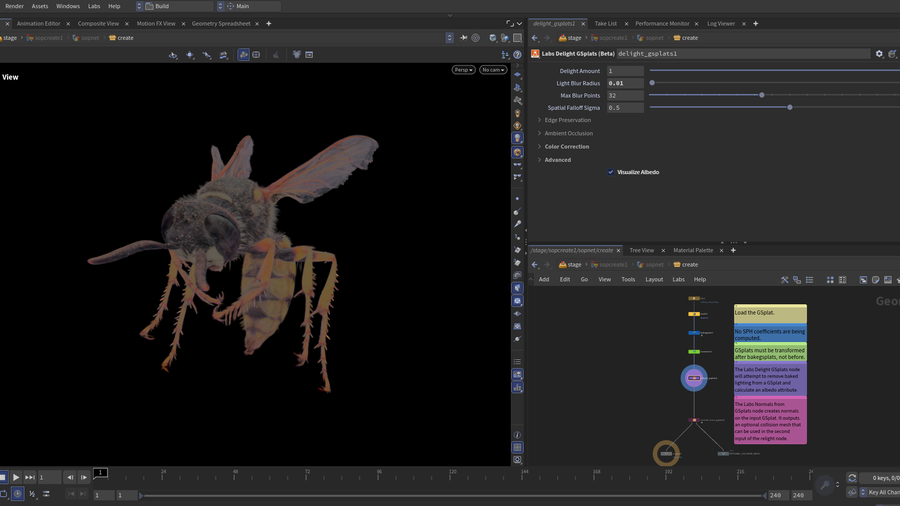Jump to the last frame button
The image size is (900, 506).
pyautogui.click(x=30, y=477)
